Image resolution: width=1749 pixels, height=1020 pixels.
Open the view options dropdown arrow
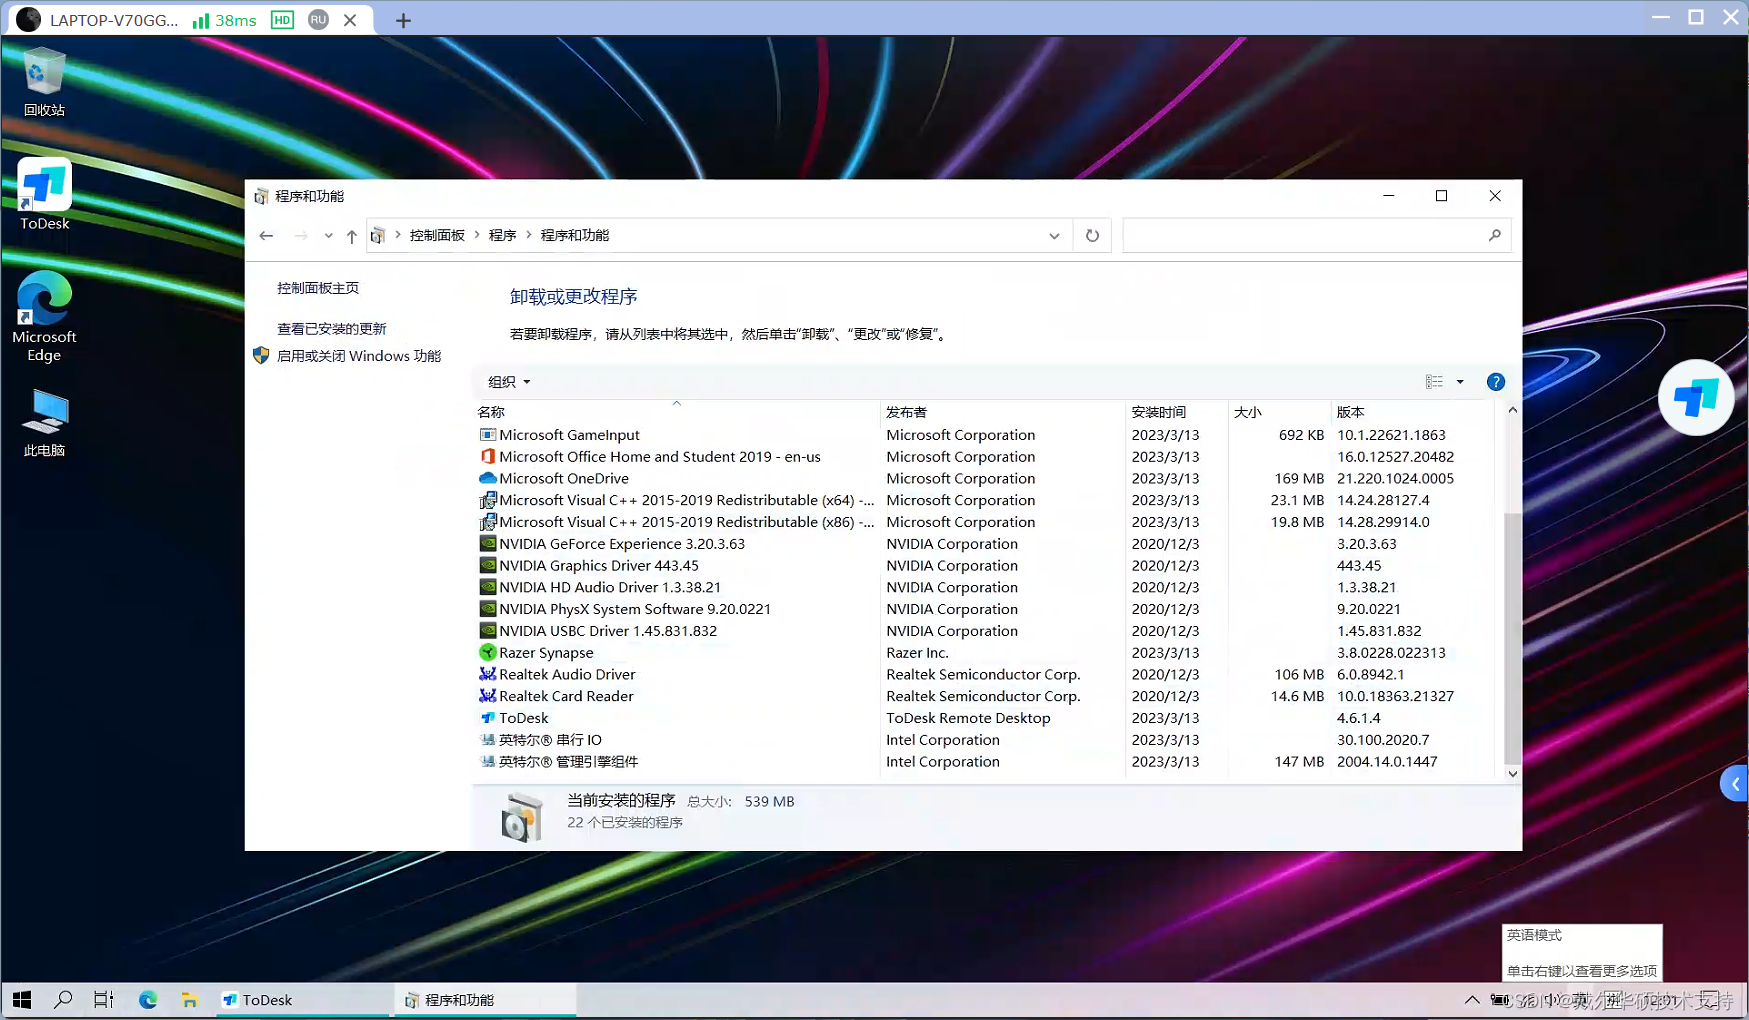point(1460,382)
